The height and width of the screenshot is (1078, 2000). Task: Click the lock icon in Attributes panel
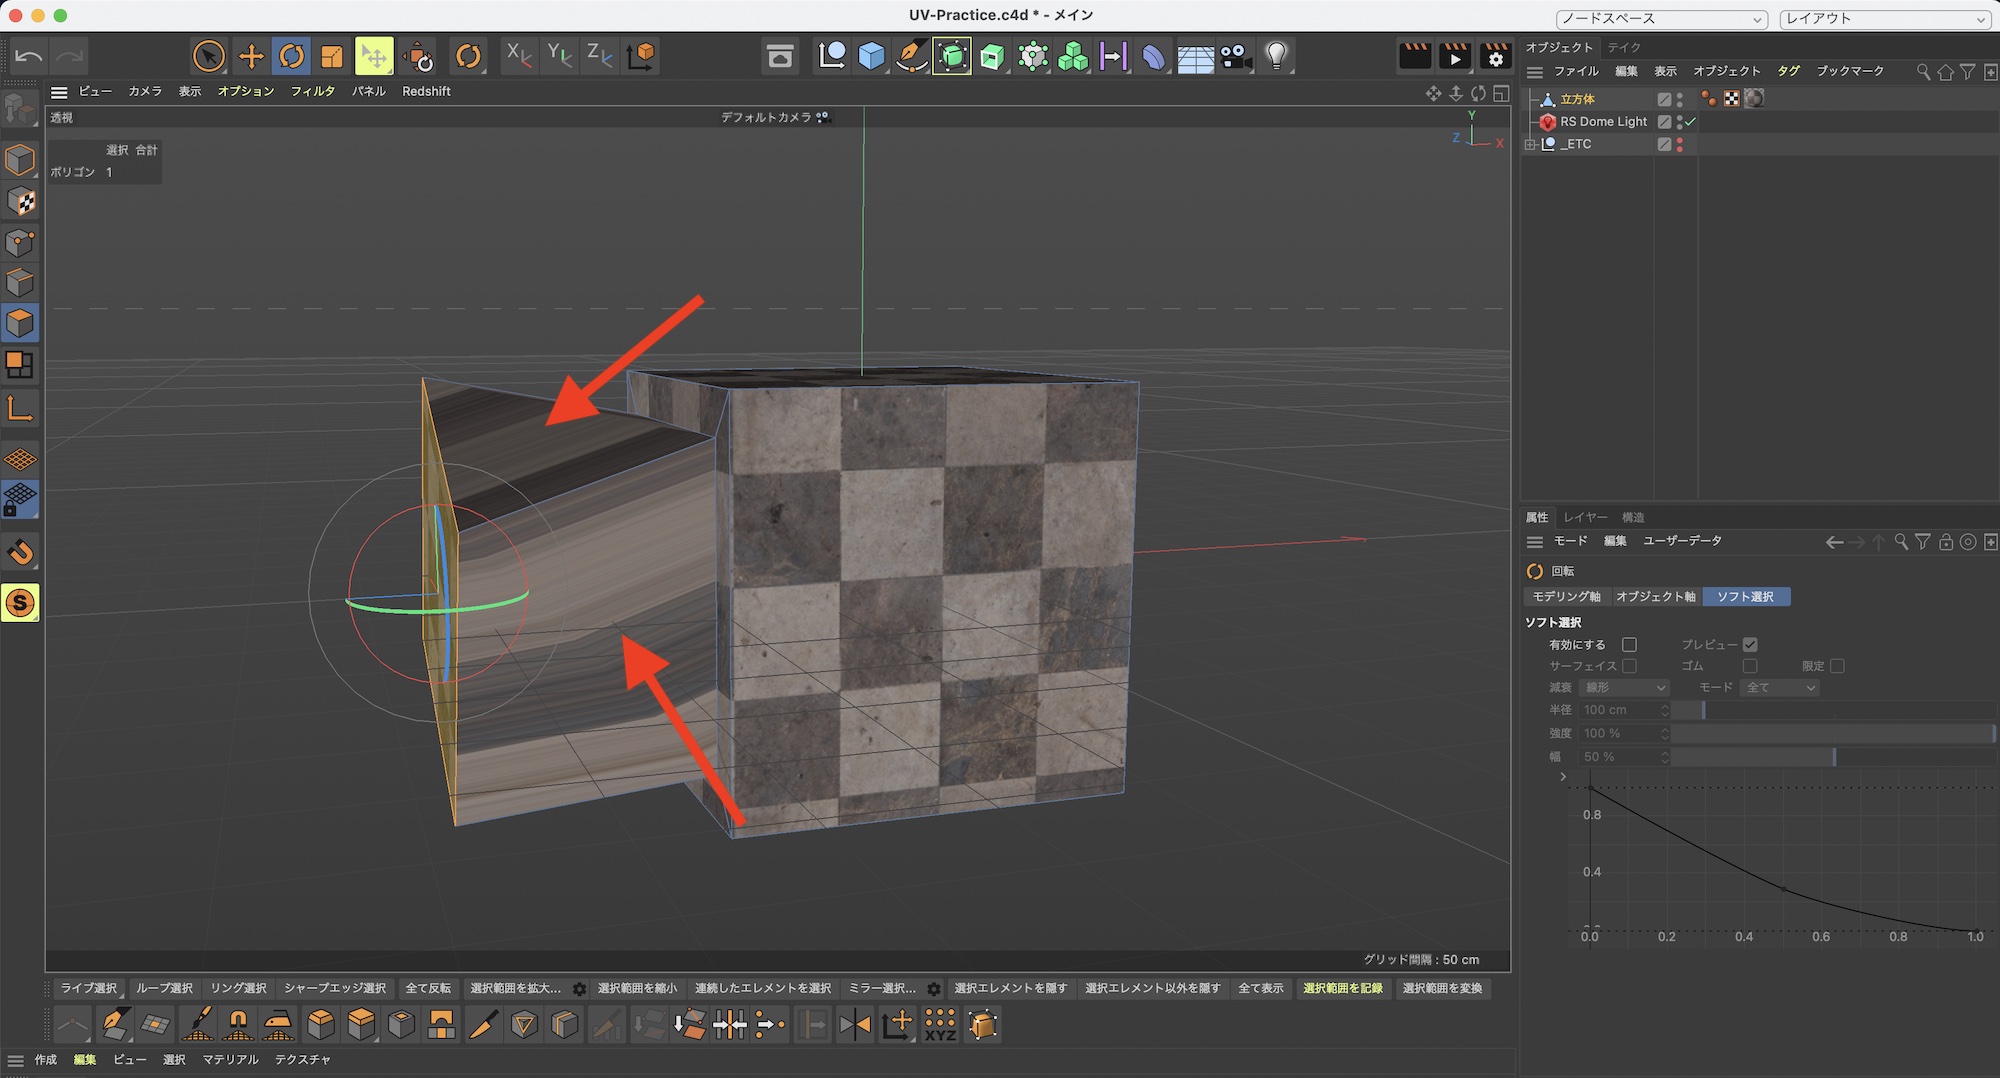(1945, 542)
